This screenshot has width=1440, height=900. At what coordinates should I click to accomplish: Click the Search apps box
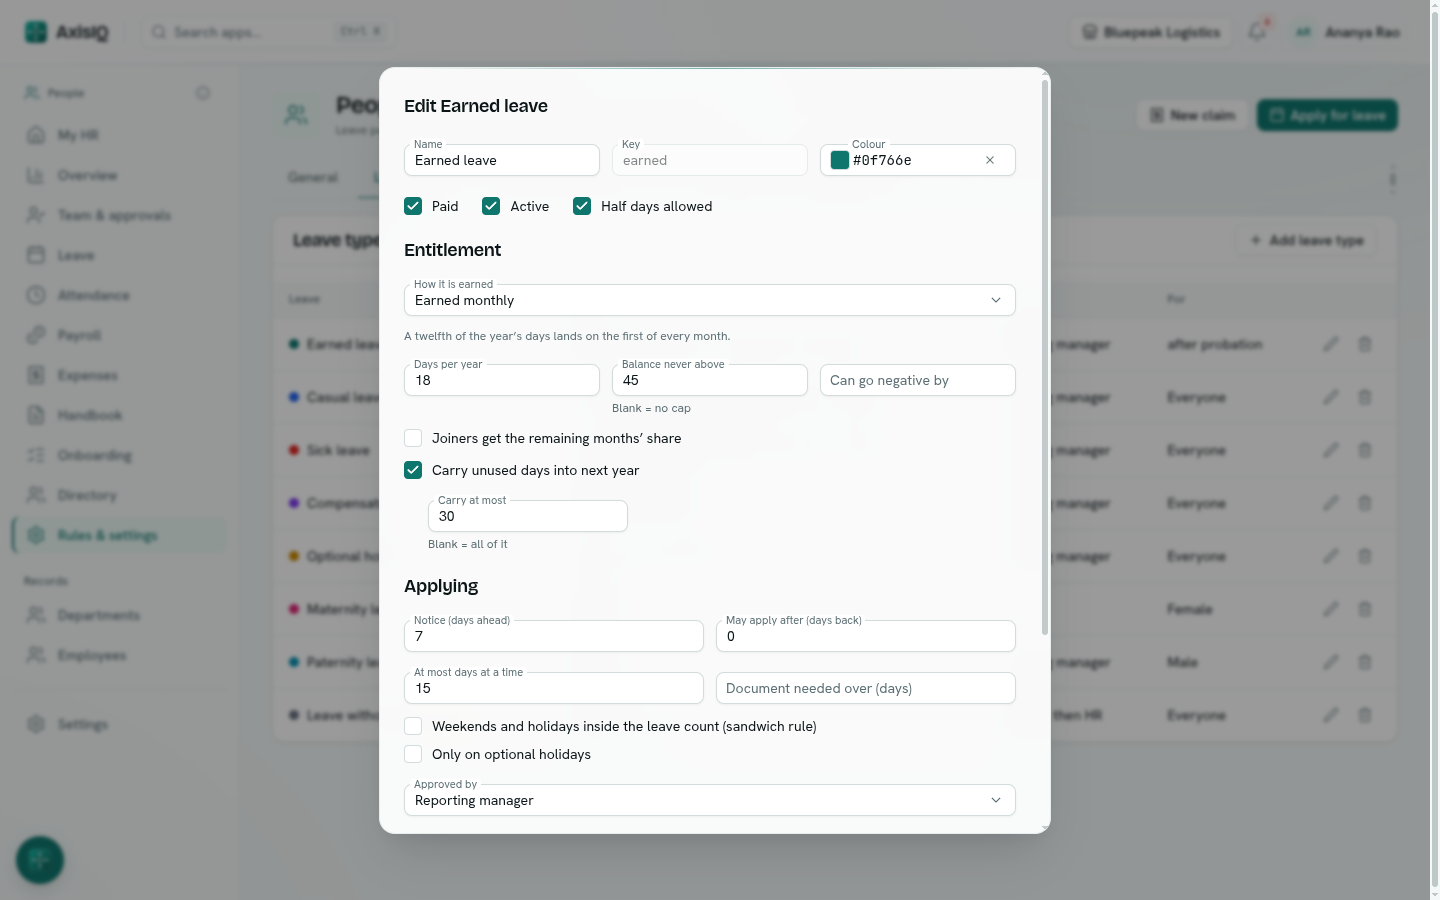coord(267,32)
